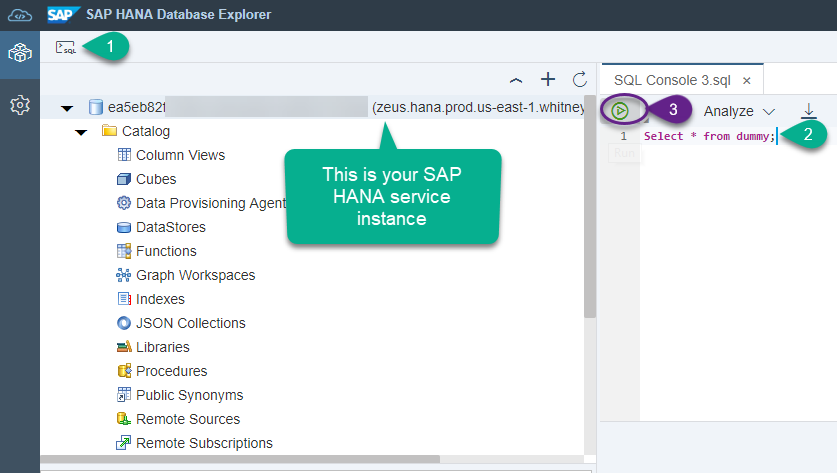This screenshot has width=837, height=473.
Task: Collapse the Catalog folder
Action: pos(81,132)
